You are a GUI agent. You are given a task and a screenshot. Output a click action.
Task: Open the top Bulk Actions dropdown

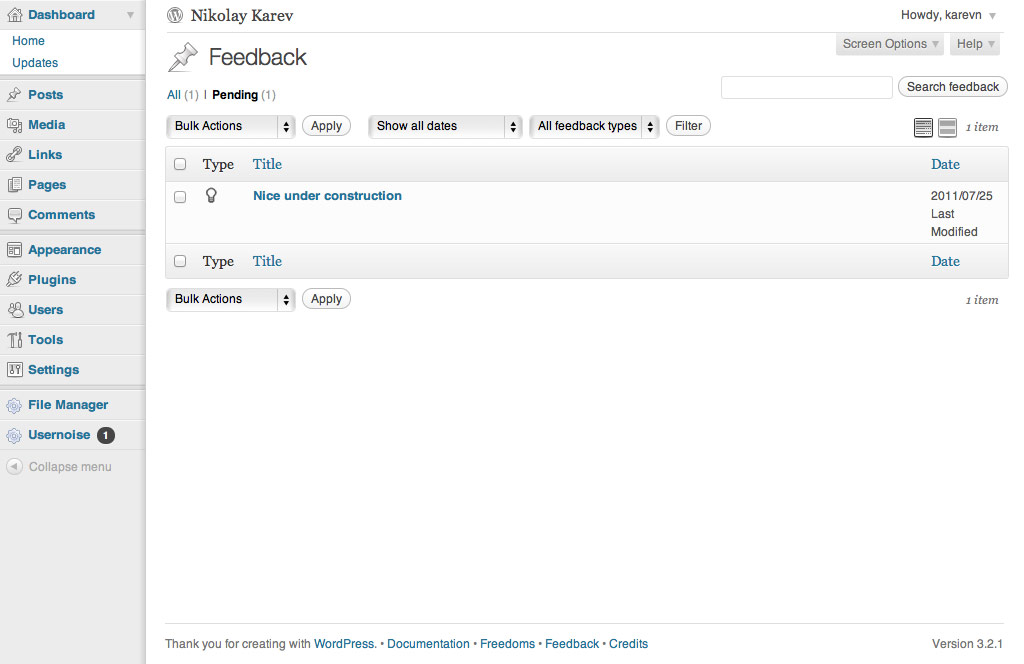click(x=230, y=126)
